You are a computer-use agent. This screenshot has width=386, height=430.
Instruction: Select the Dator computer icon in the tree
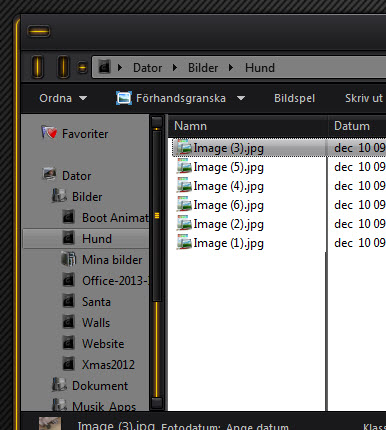tap(49, 175)
